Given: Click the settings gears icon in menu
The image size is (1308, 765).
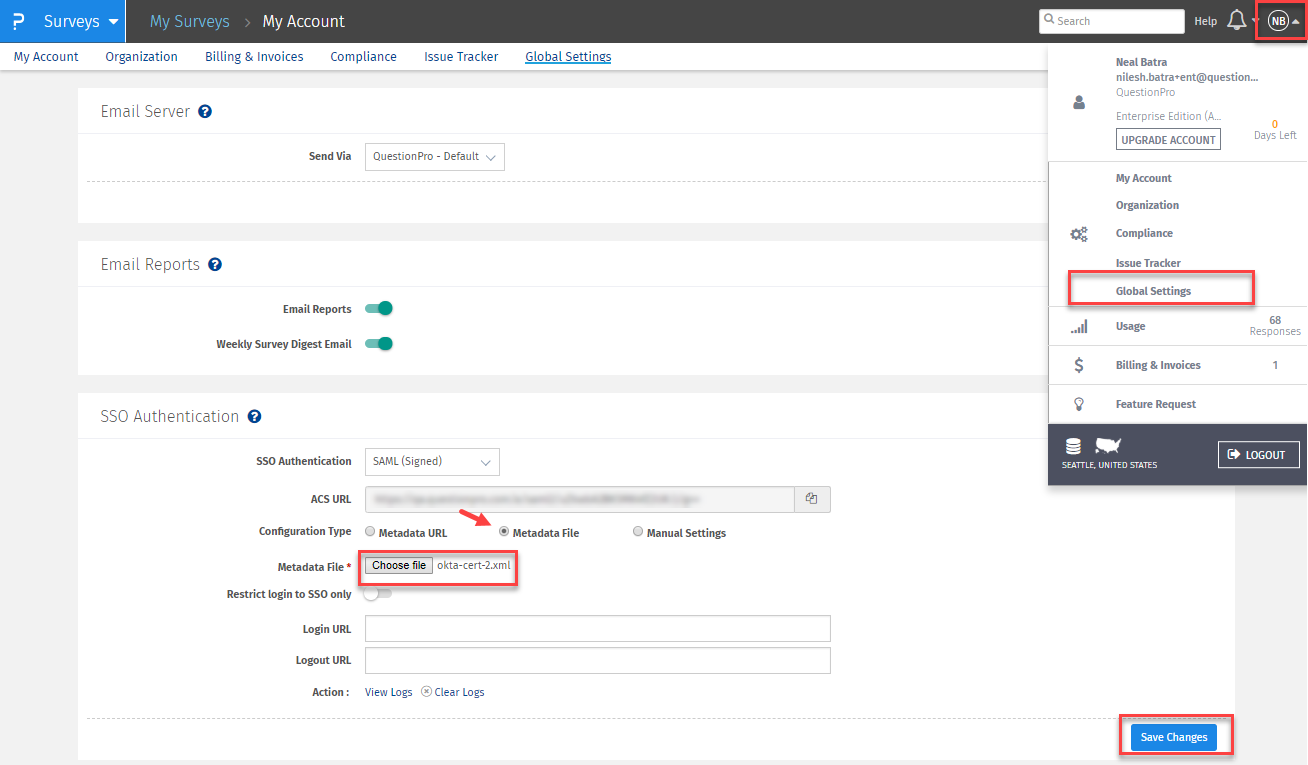Looking at the screenshot, I should tap(1078, 234).
